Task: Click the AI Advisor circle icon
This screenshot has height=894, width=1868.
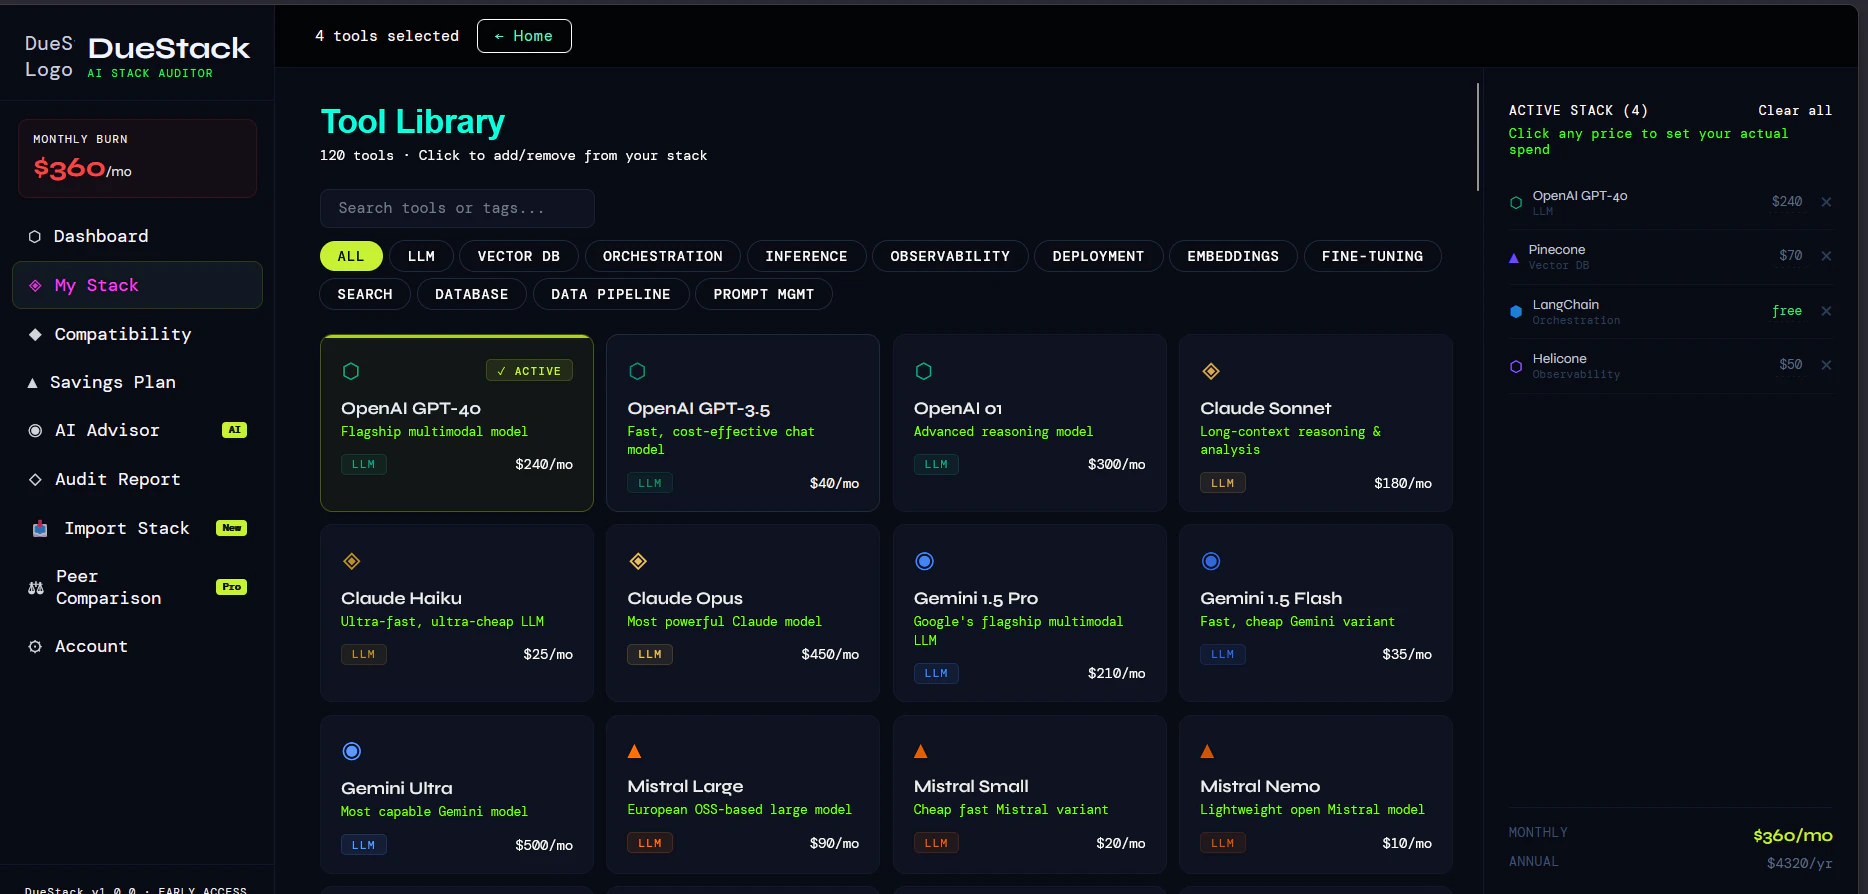Action: [35, 431]
